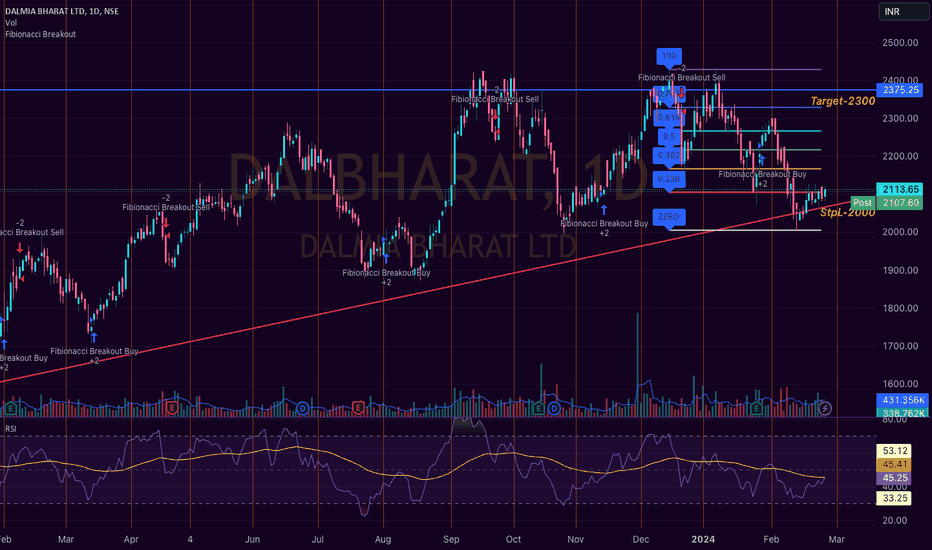
Task: Click the 2107.60 post-market price label
Action: pos(900,203)
